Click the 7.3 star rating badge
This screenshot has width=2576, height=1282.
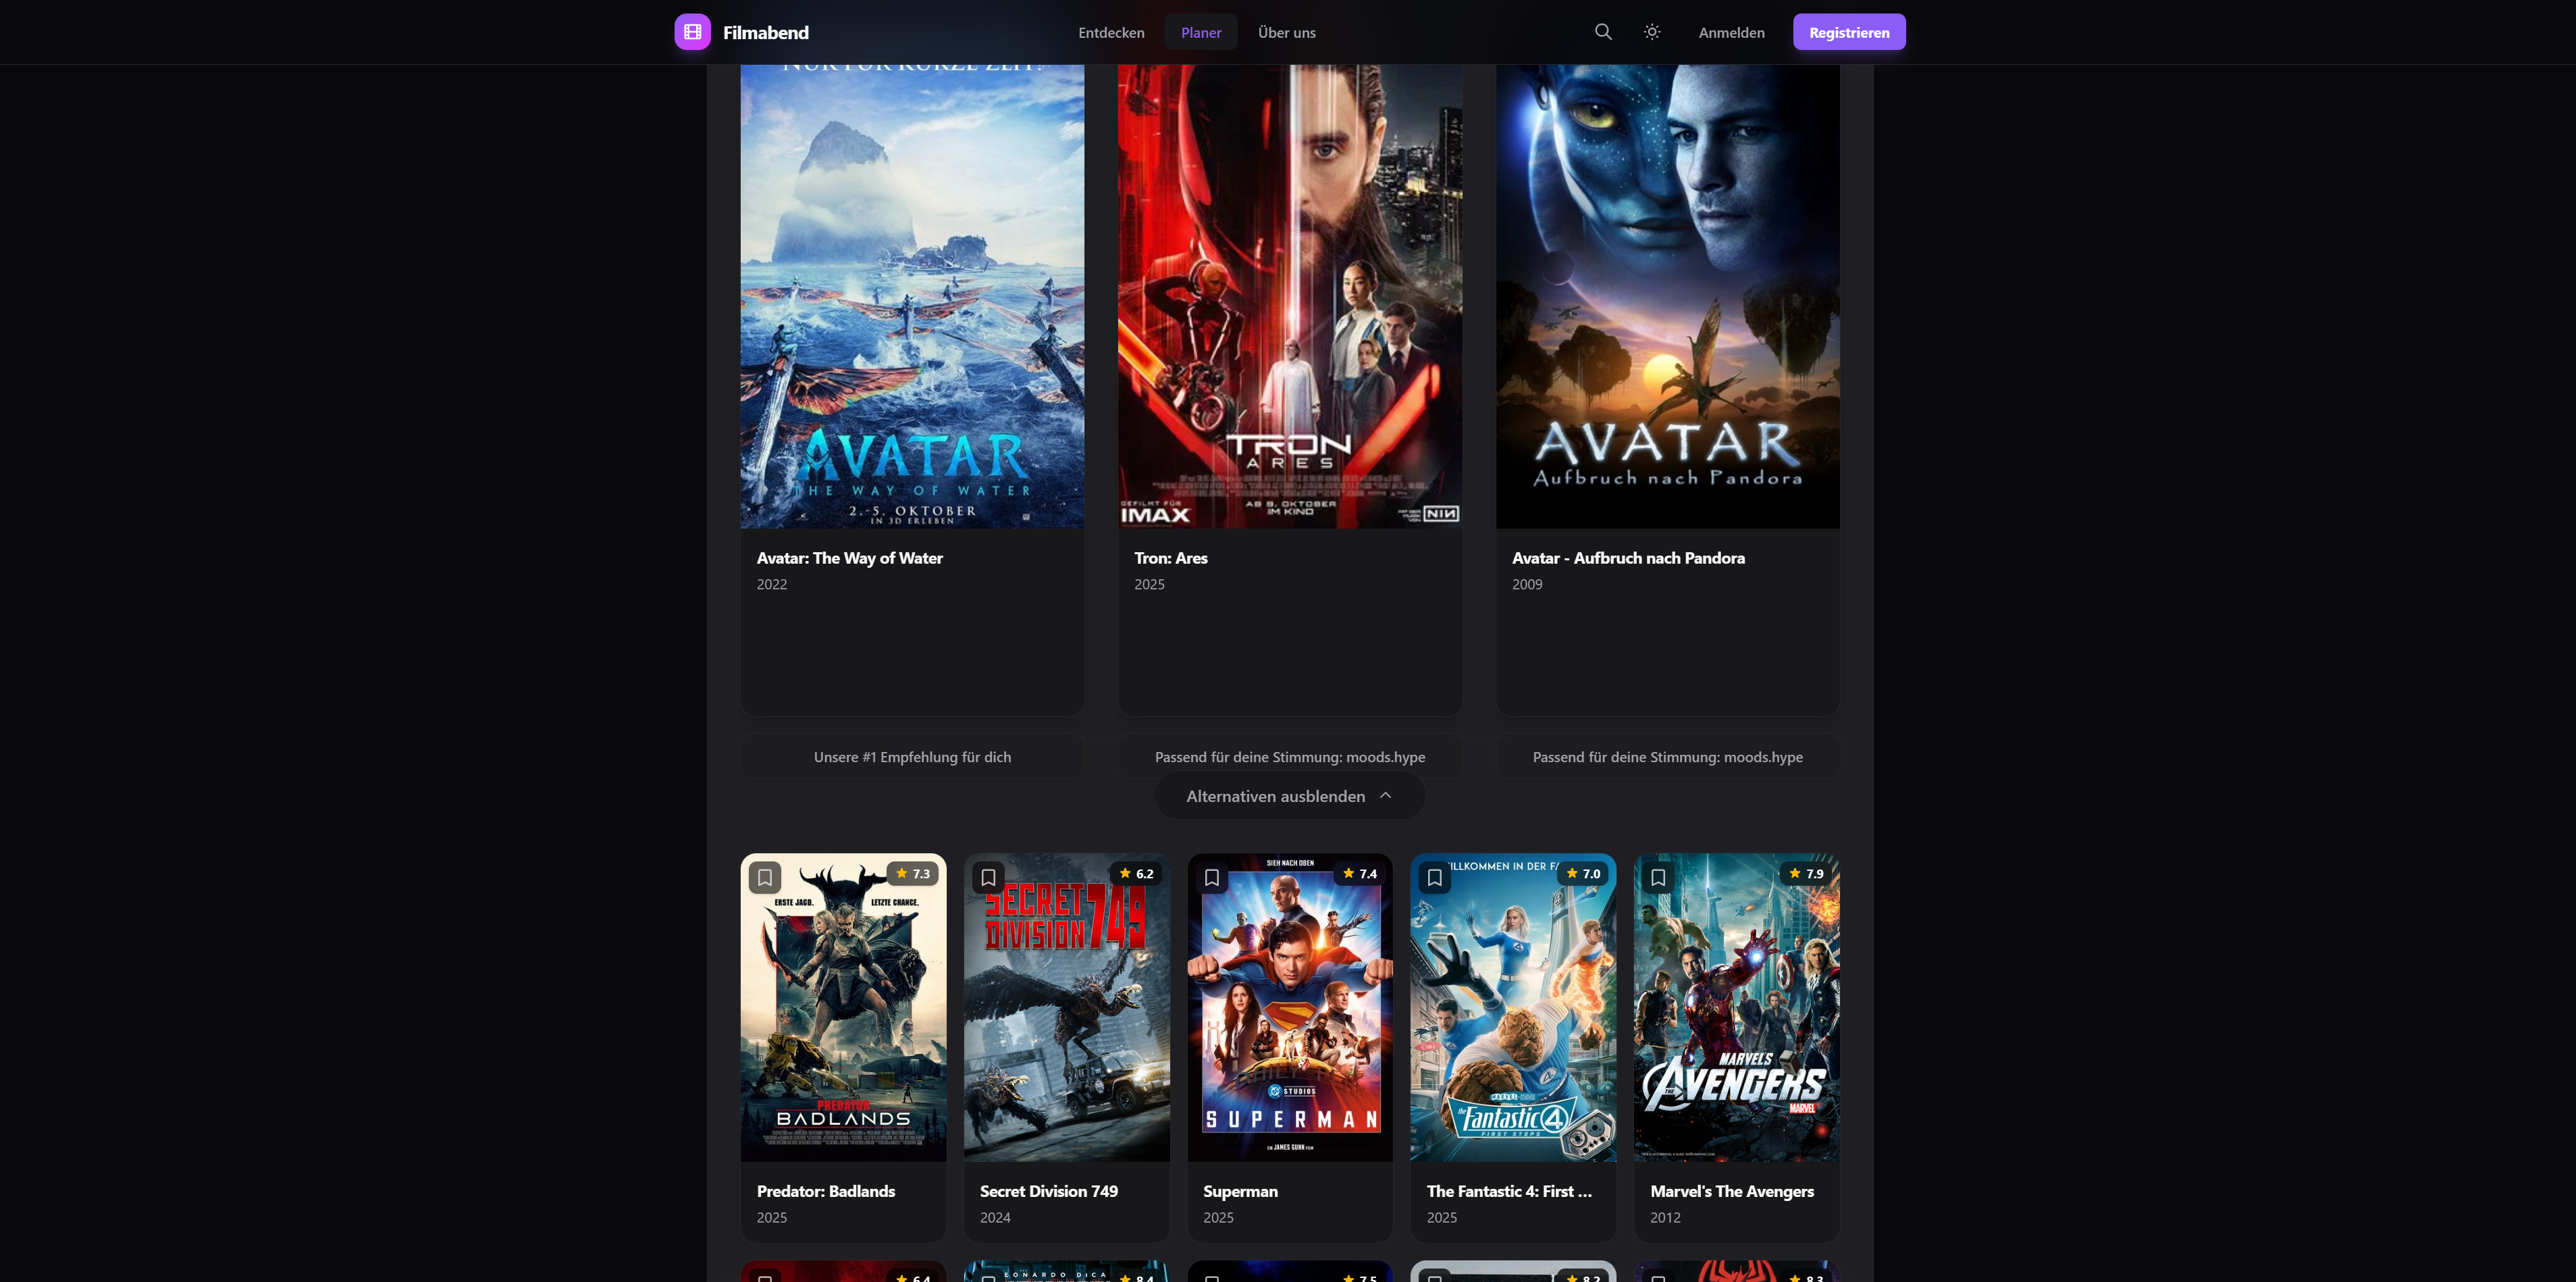tap(912, 873)
